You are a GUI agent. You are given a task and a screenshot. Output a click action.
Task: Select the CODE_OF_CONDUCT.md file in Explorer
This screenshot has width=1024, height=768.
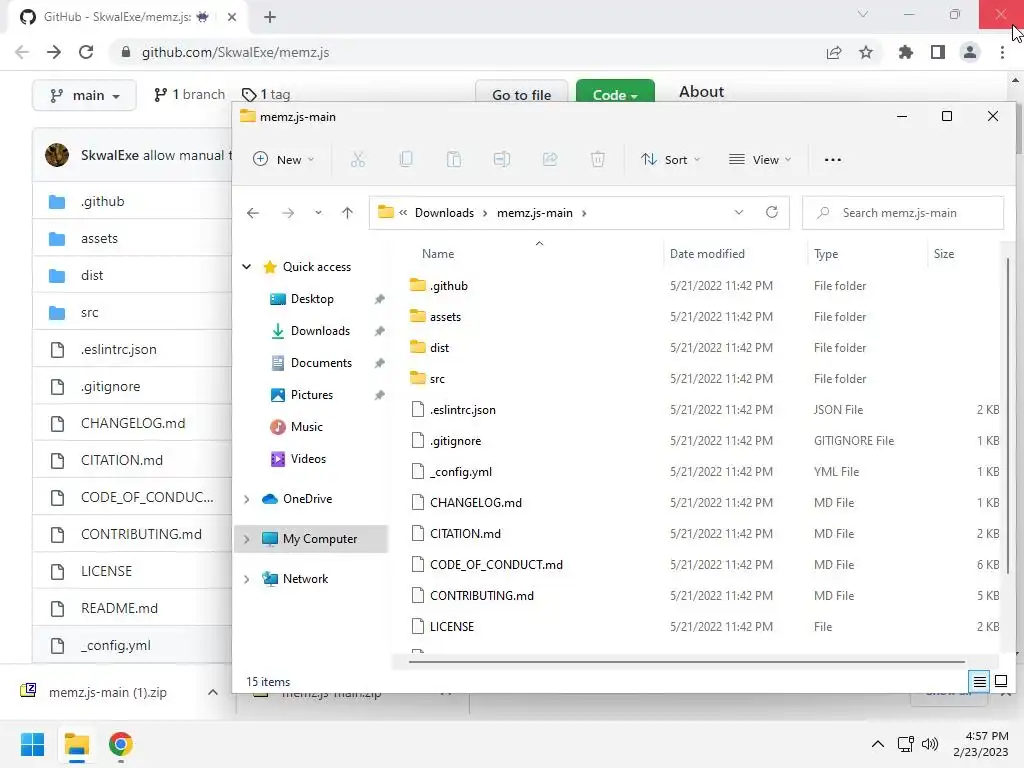pos(496,564)
